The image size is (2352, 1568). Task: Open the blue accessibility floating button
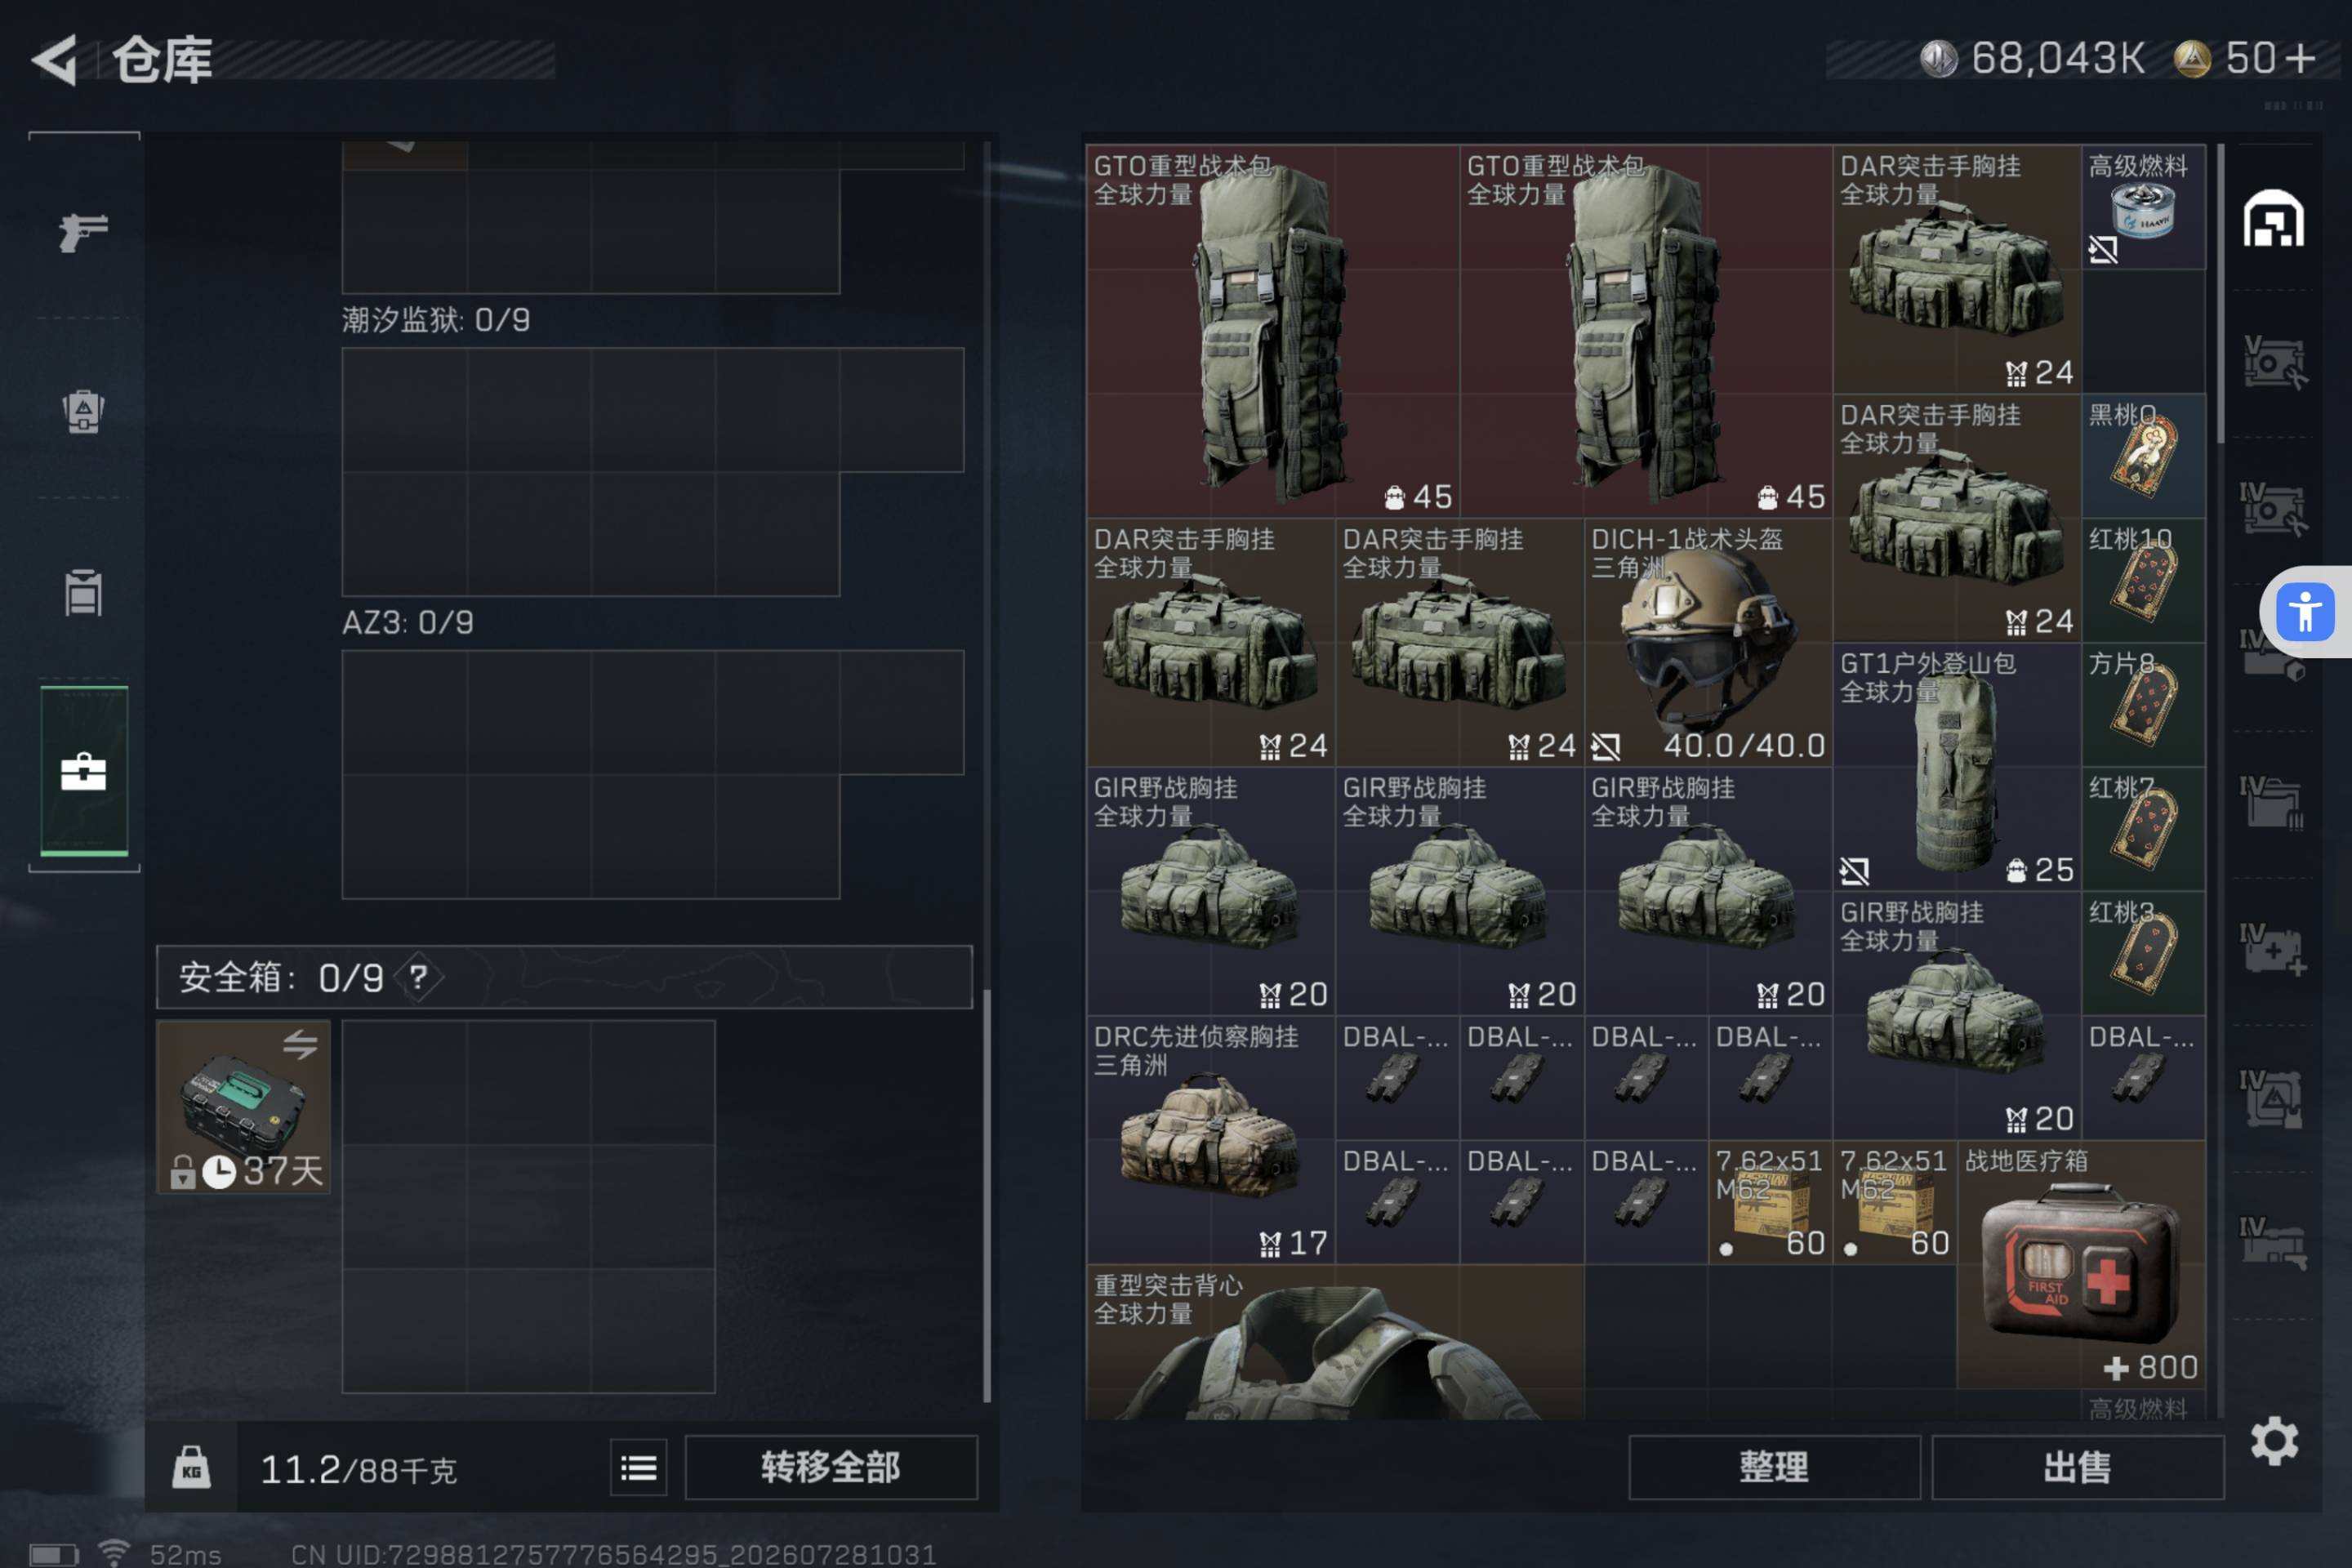(2305, 612)
